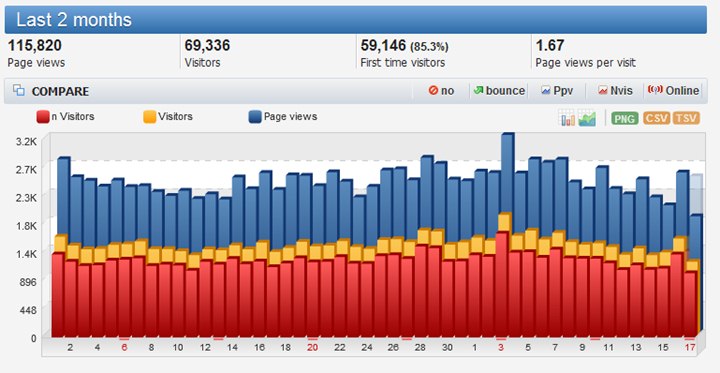Screen dimensions: 720x373
Task: Export chart as PNG
Action: coord(625,119)
